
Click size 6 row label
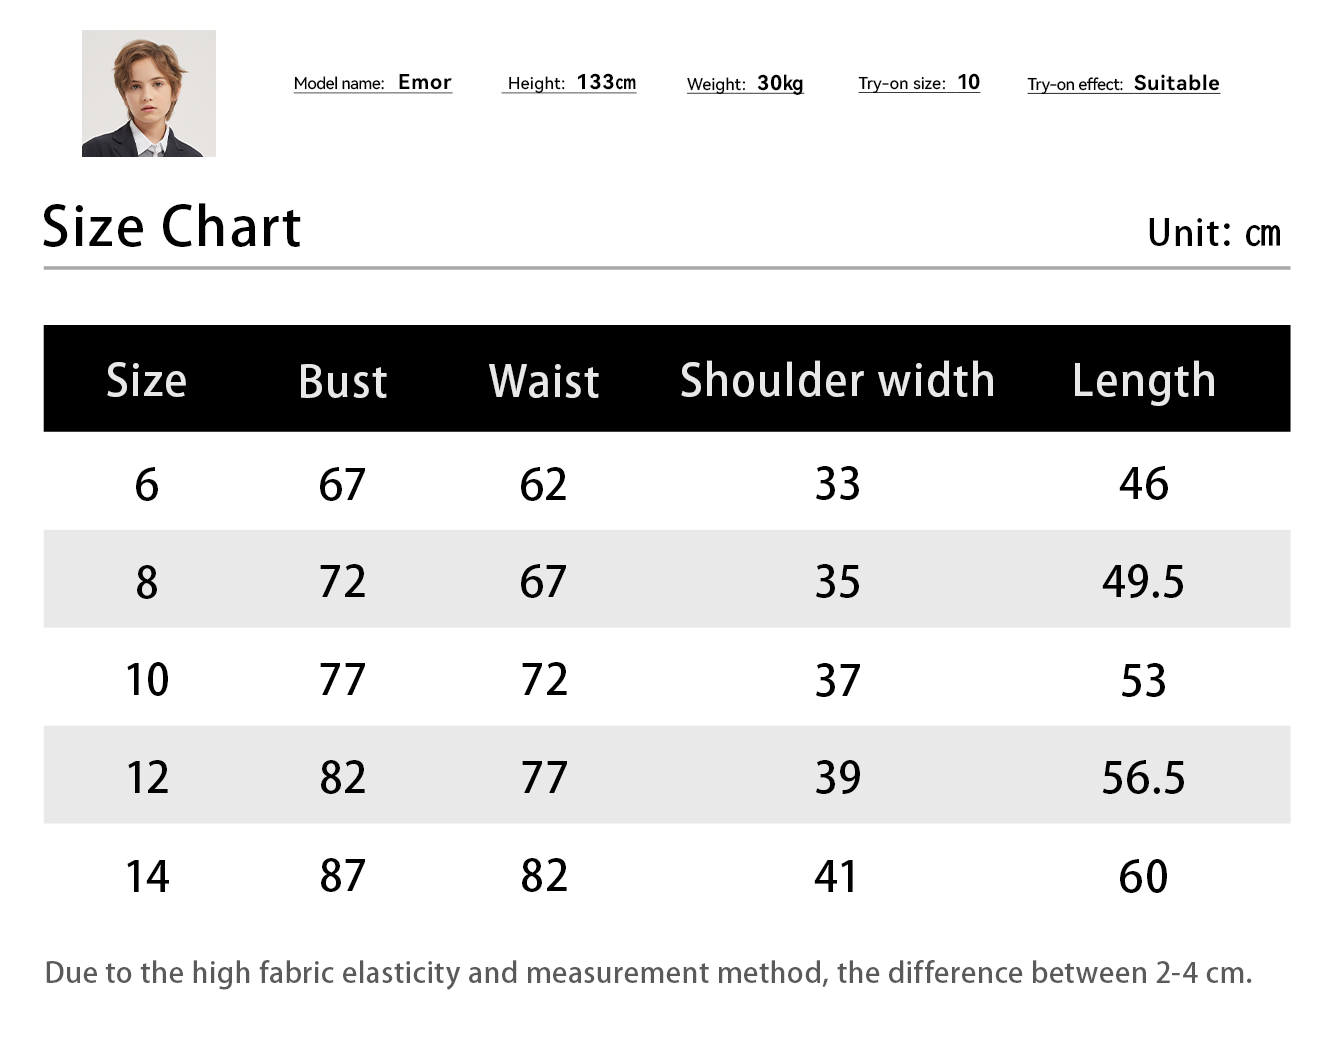(x=147, y=485)
